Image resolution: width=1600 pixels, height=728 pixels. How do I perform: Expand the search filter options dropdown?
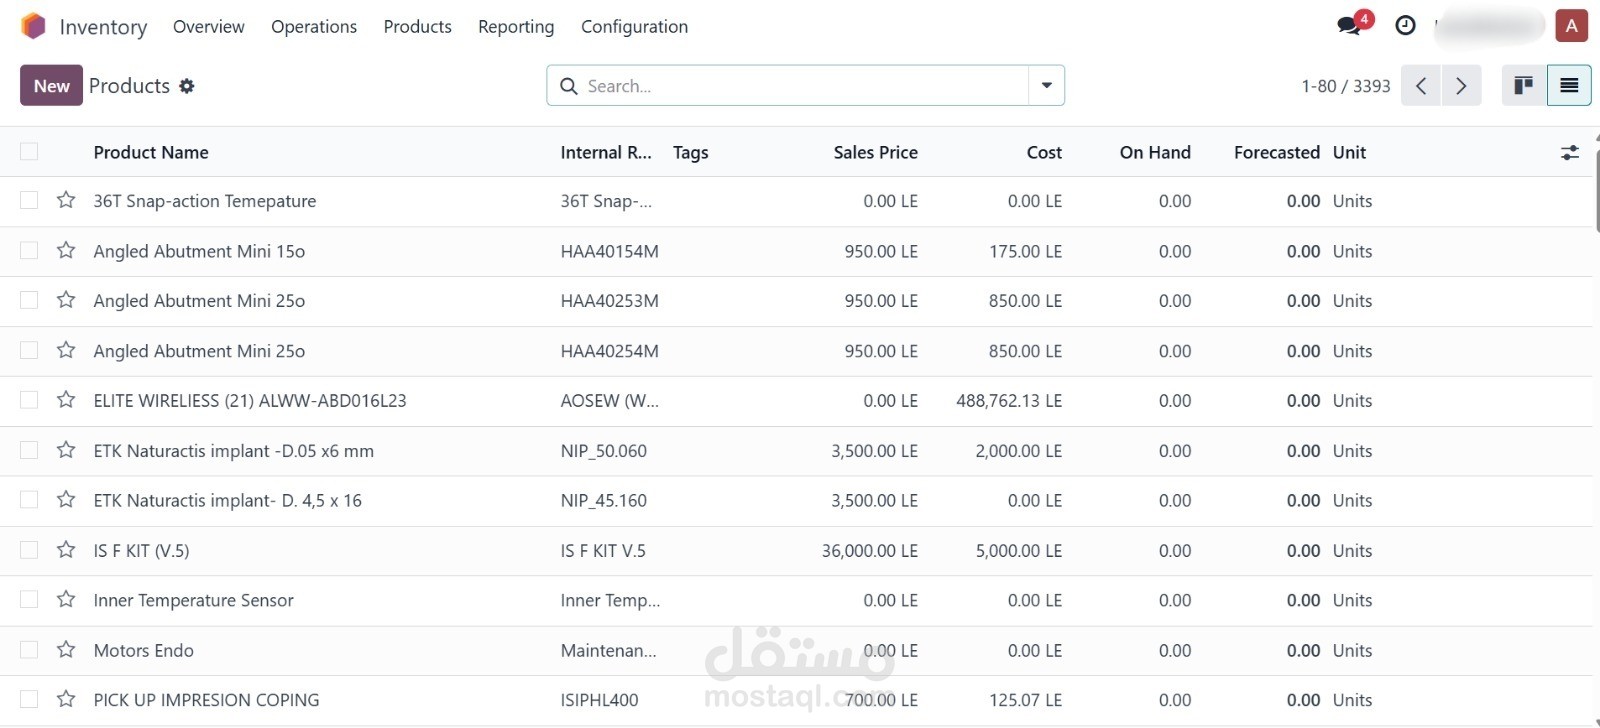[1046, 86]
